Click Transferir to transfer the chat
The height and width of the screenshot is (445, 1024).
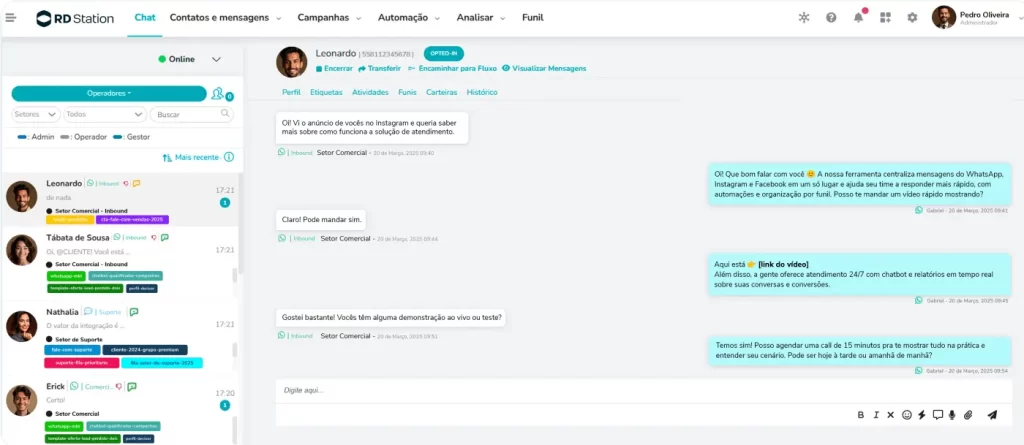[379, 69]
